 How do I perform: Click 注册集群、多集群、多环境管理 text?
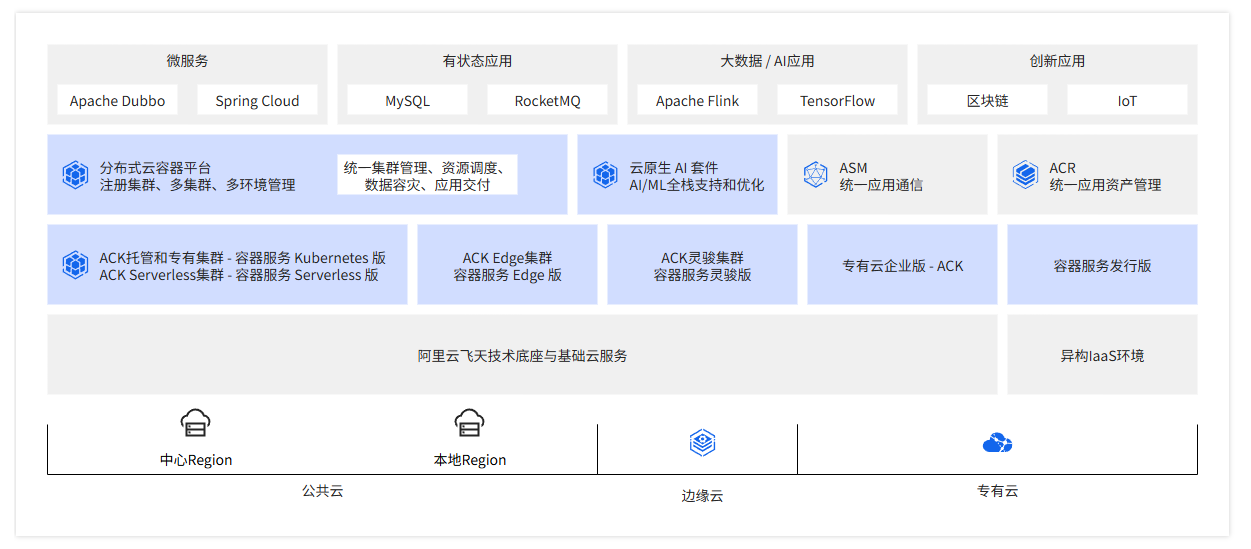pos(197,184)
